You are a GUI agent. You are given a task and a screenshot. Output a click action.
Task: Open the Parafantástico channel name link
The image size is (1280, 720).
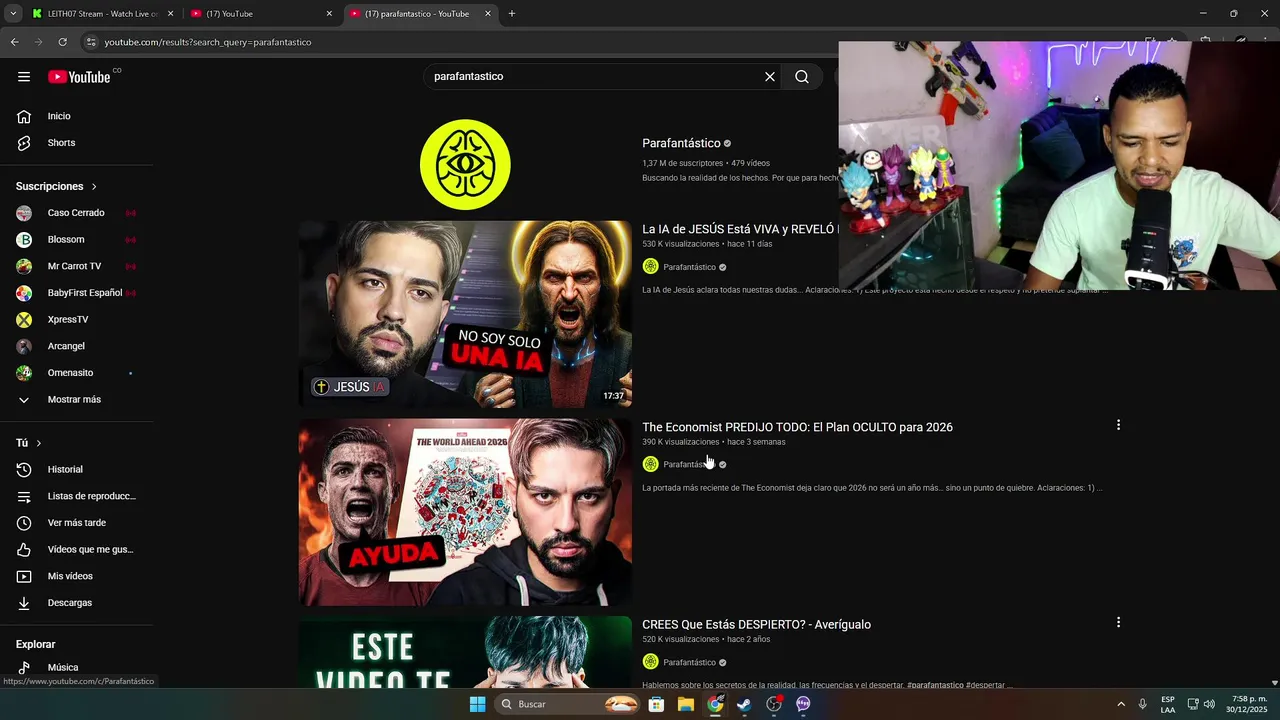(x=681, y=143)
